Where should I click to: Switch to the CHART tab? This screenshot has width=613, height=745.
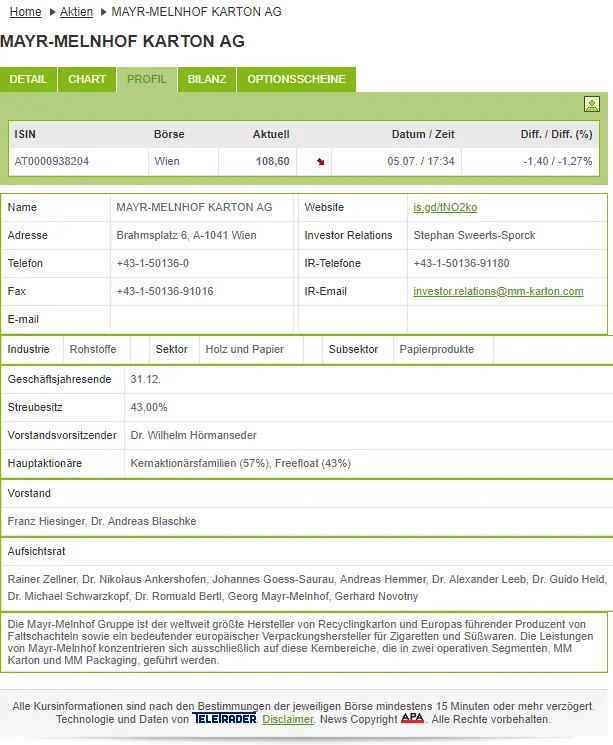(x=87, y=79)
